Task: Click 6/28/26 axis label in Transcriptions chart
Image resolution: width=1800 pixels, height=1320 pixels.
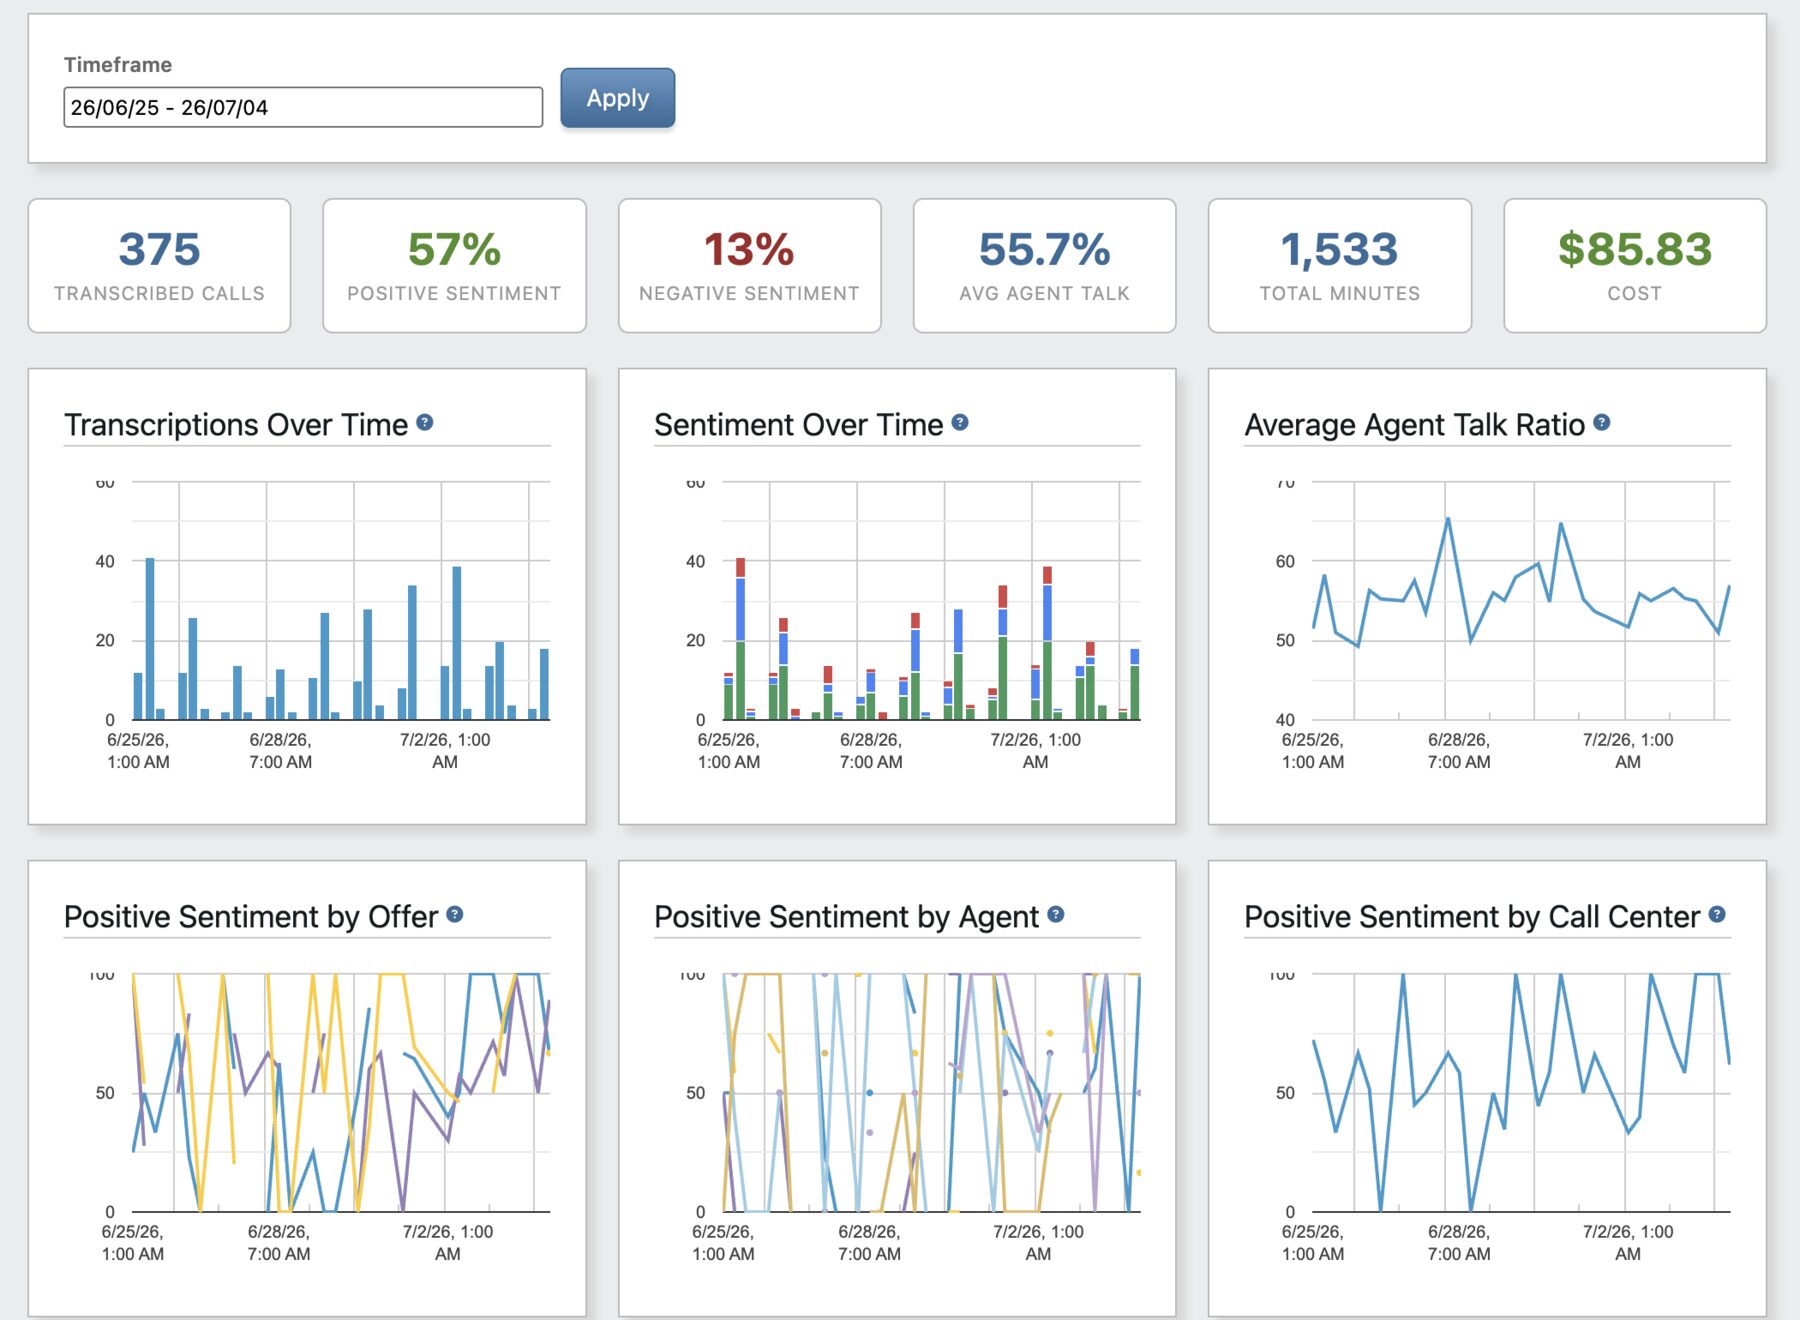Action: pos(280,751)
